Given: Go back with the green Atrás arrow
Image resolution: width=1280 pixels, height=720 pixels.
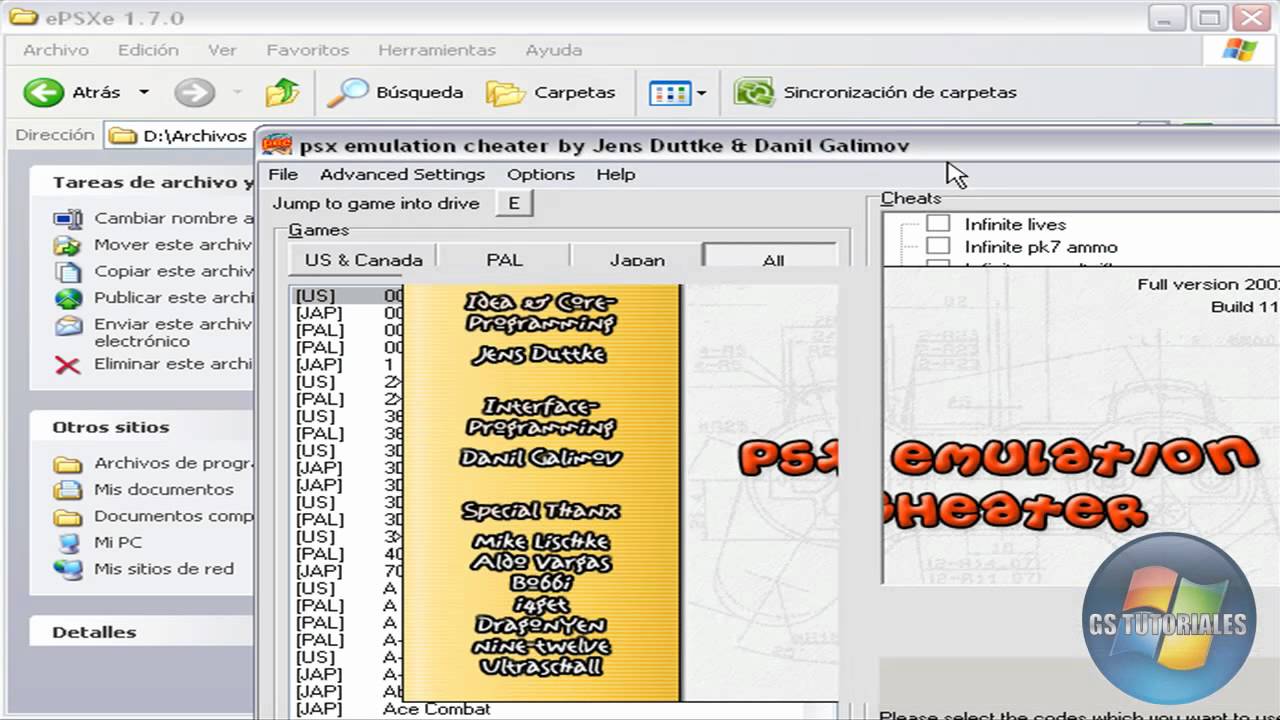Looking at the screenshot, I should pyautogui.click(x=43, y=93).
